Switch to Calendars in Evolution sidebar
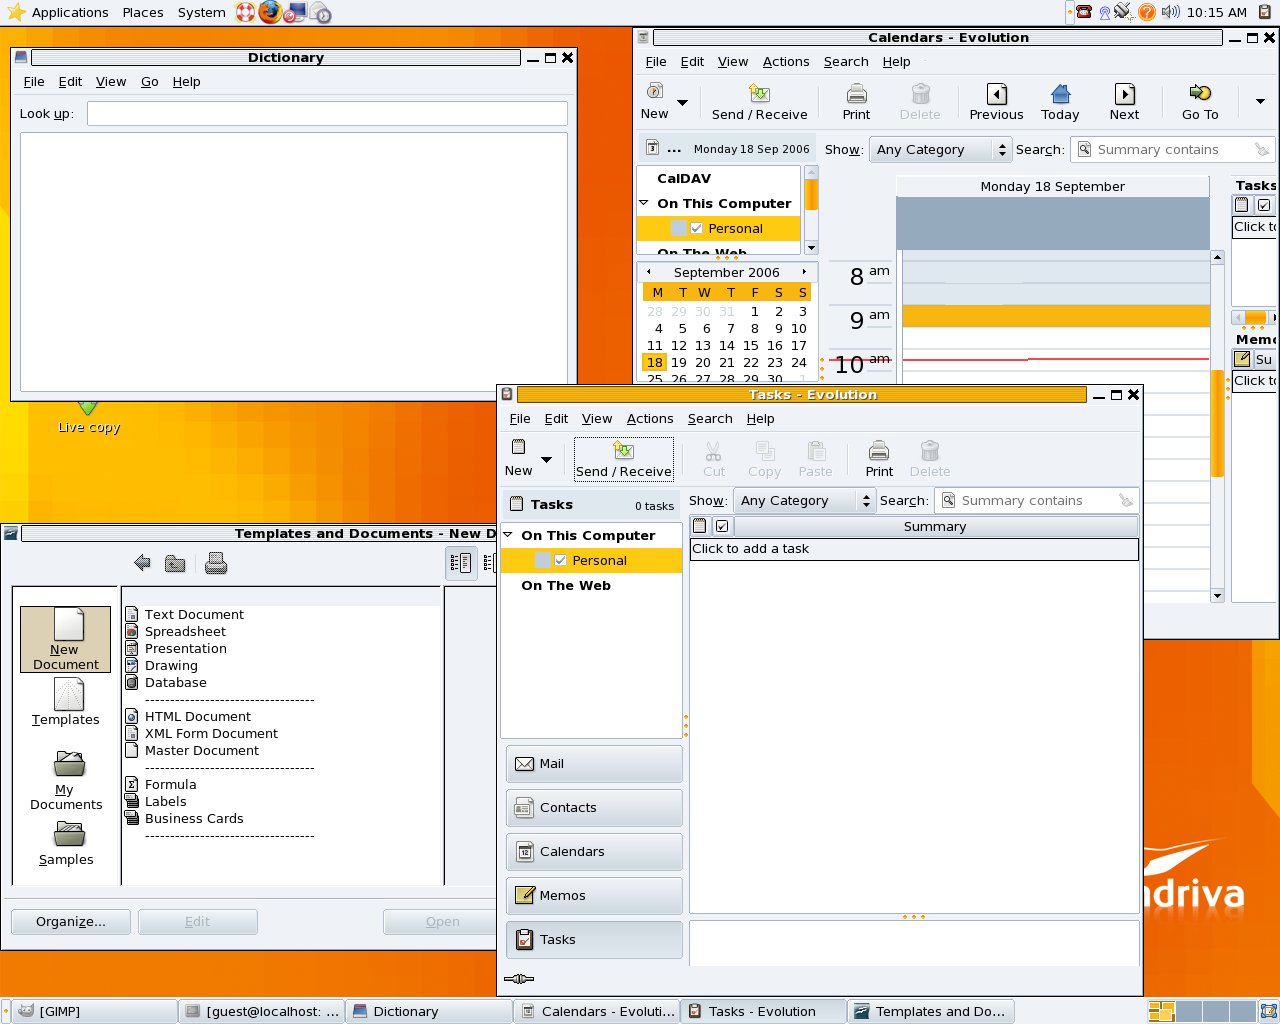 (x=594, y=852)
